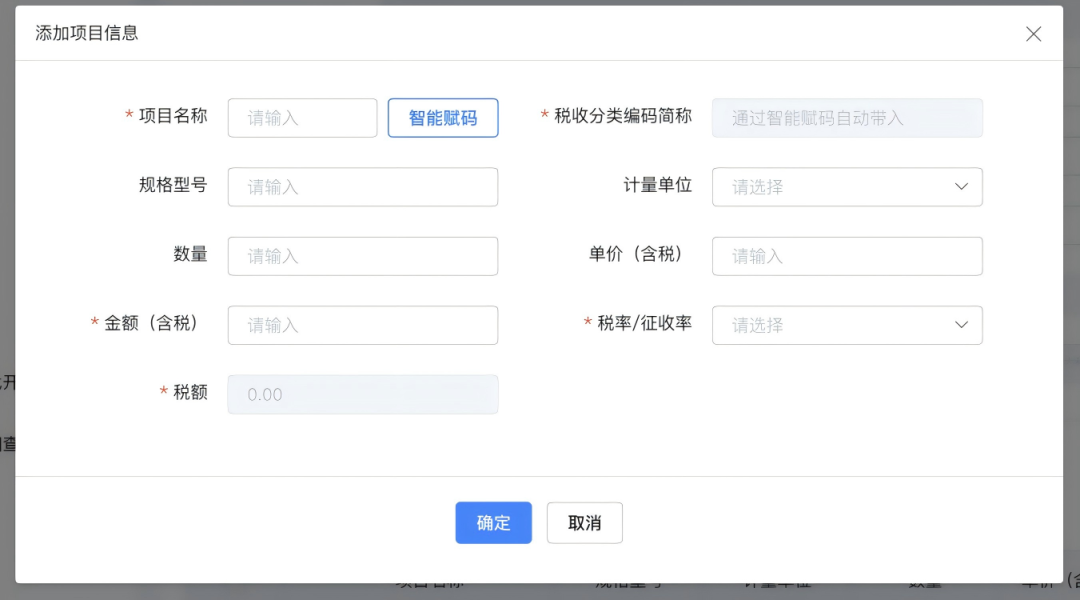
Task: Click the 单价（含税） input box
Action: click(846, 256)
